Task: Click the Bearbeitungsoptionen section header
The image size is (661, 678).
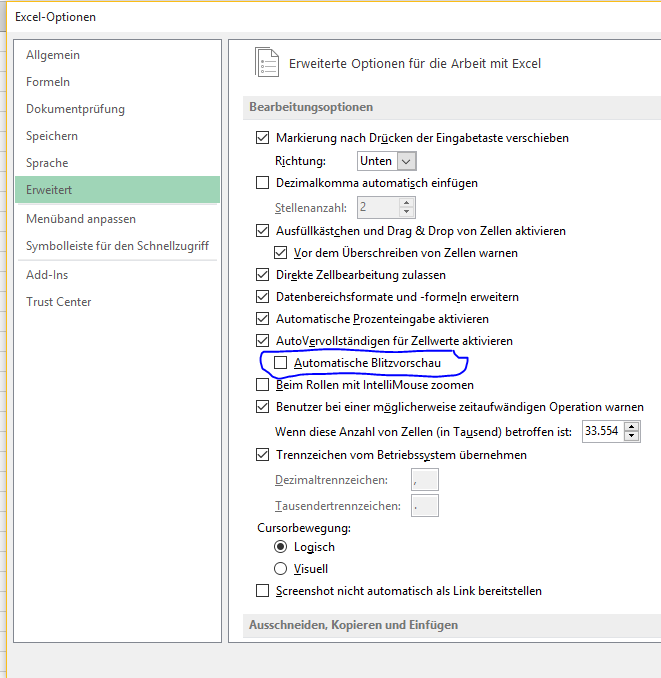Action: 311,107
